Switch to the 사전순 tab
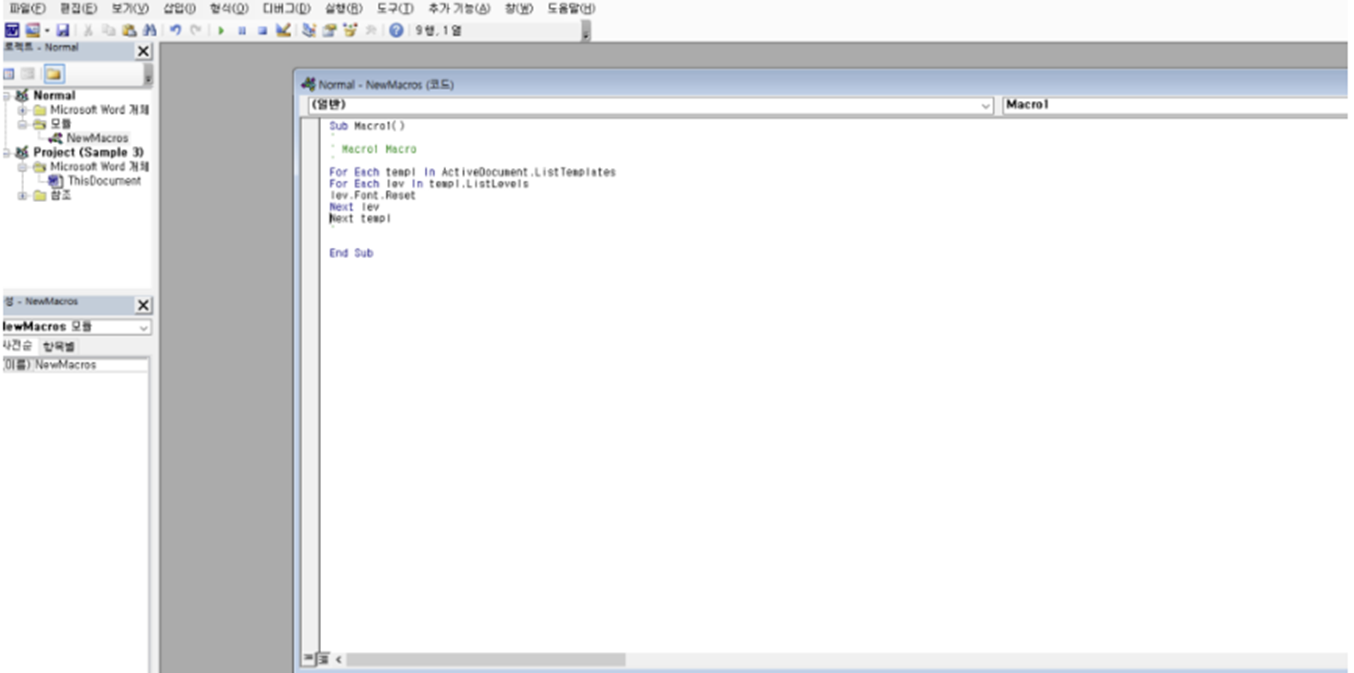The image size is (1354, 673). tap(17, 345)
